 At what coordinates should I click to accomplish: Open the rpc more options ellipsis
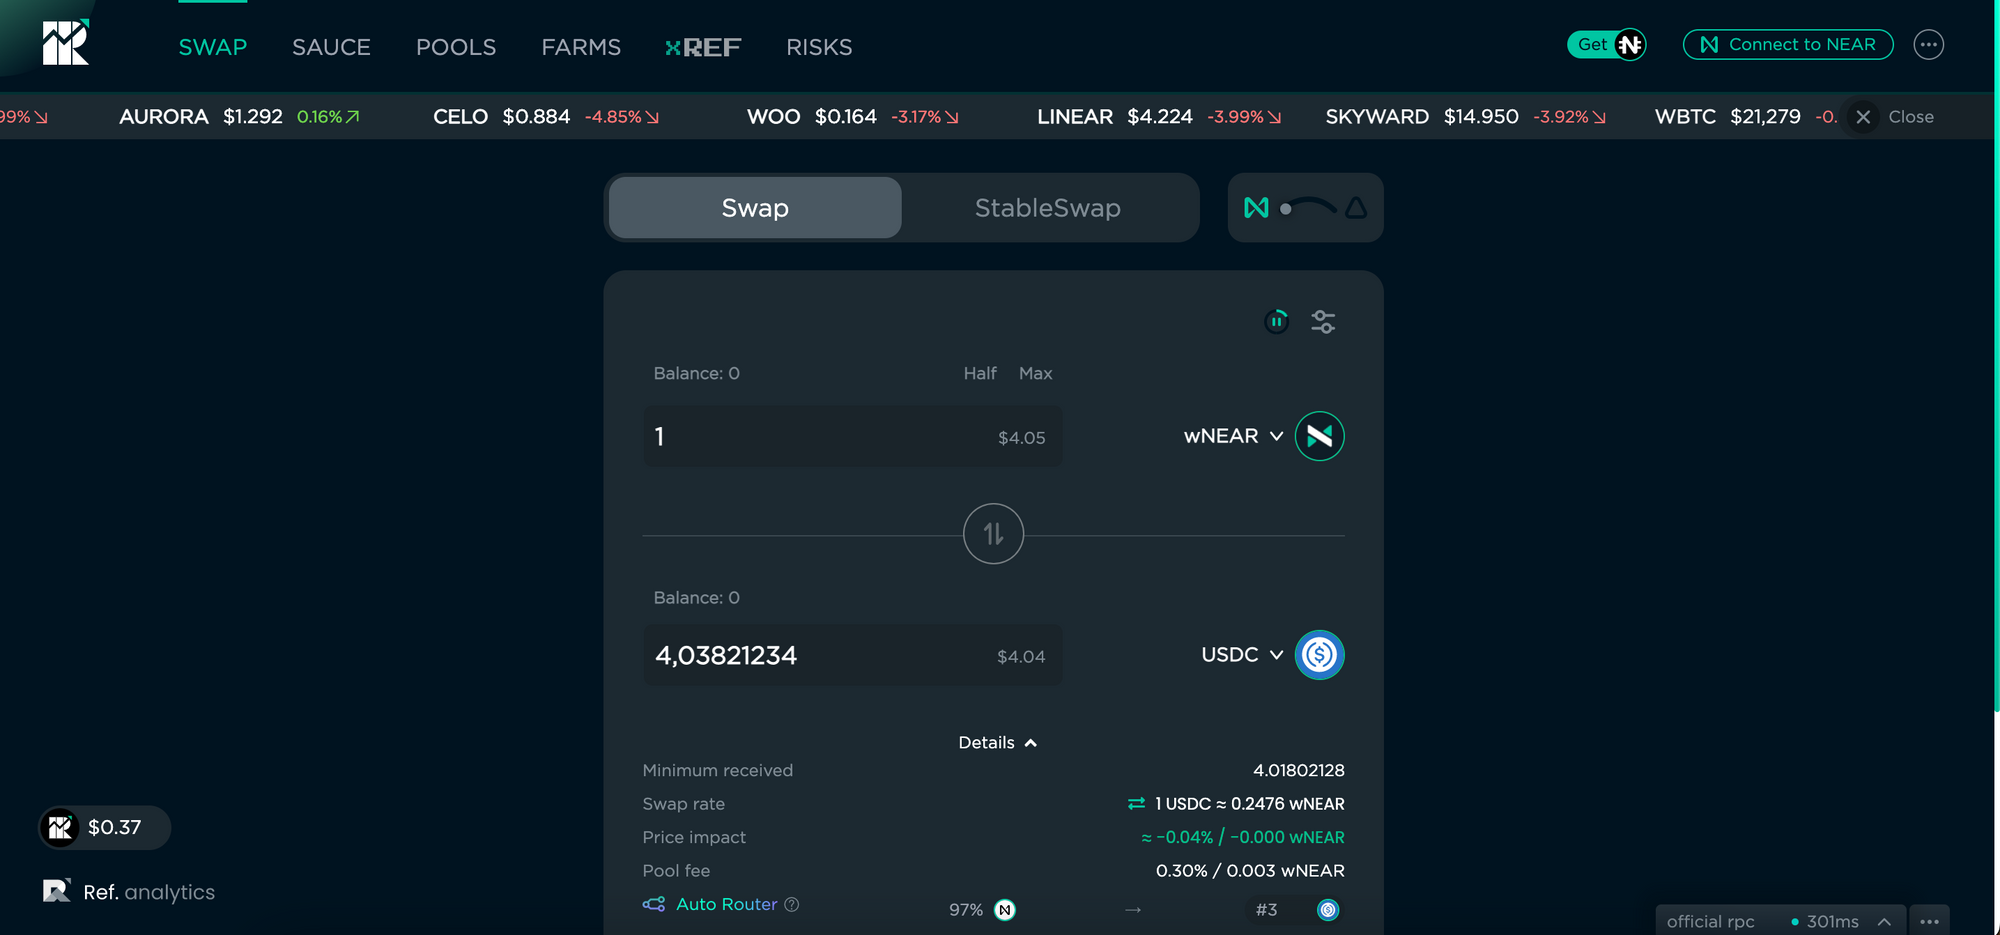pyautogui.click(x=1930, y=921)
